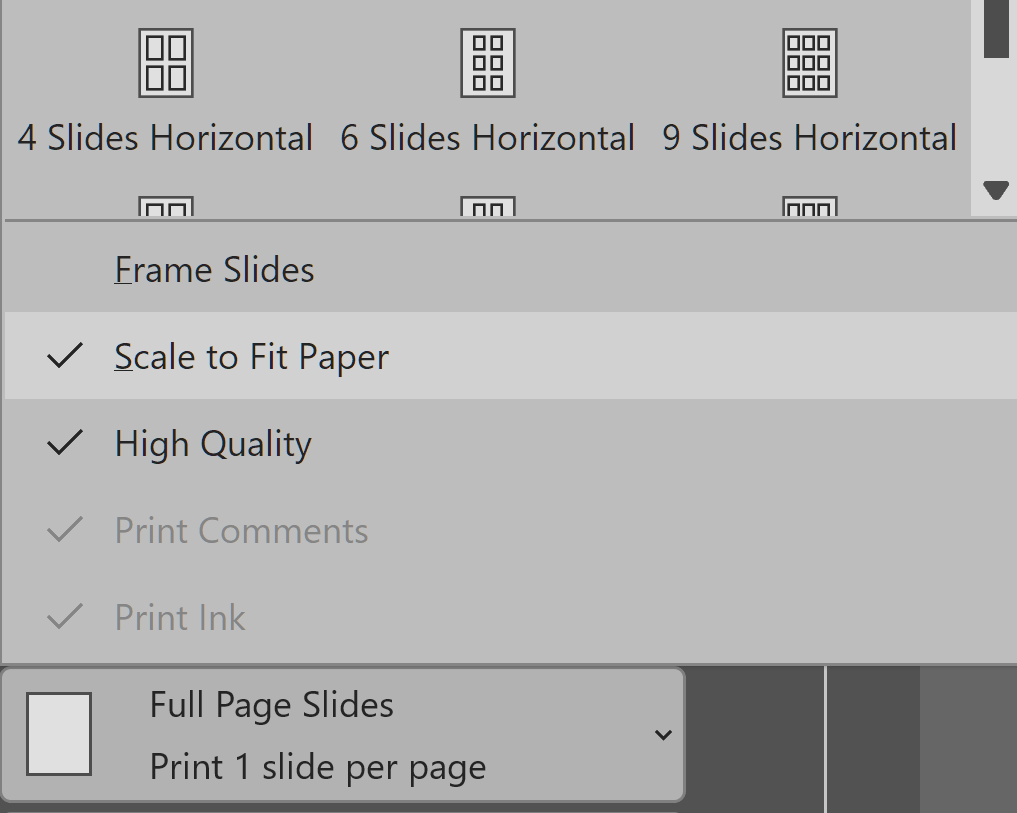Image resolution: width=1017 pixels, height=813 pixels.
Task: Expand the Full Page Slides dropdown chevron
Action: click(x=662, y=735)
